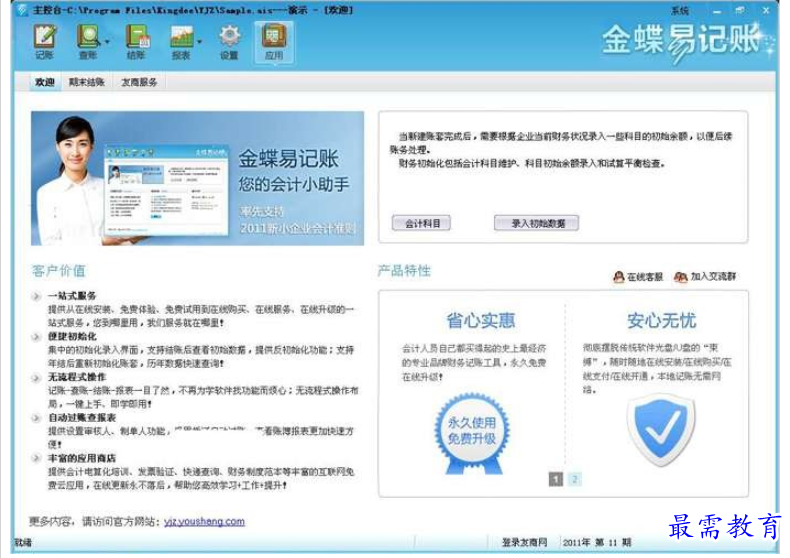790x558 pixels.
Task: Click the bullet icon beside 便捷初始化
Action: 36,337
